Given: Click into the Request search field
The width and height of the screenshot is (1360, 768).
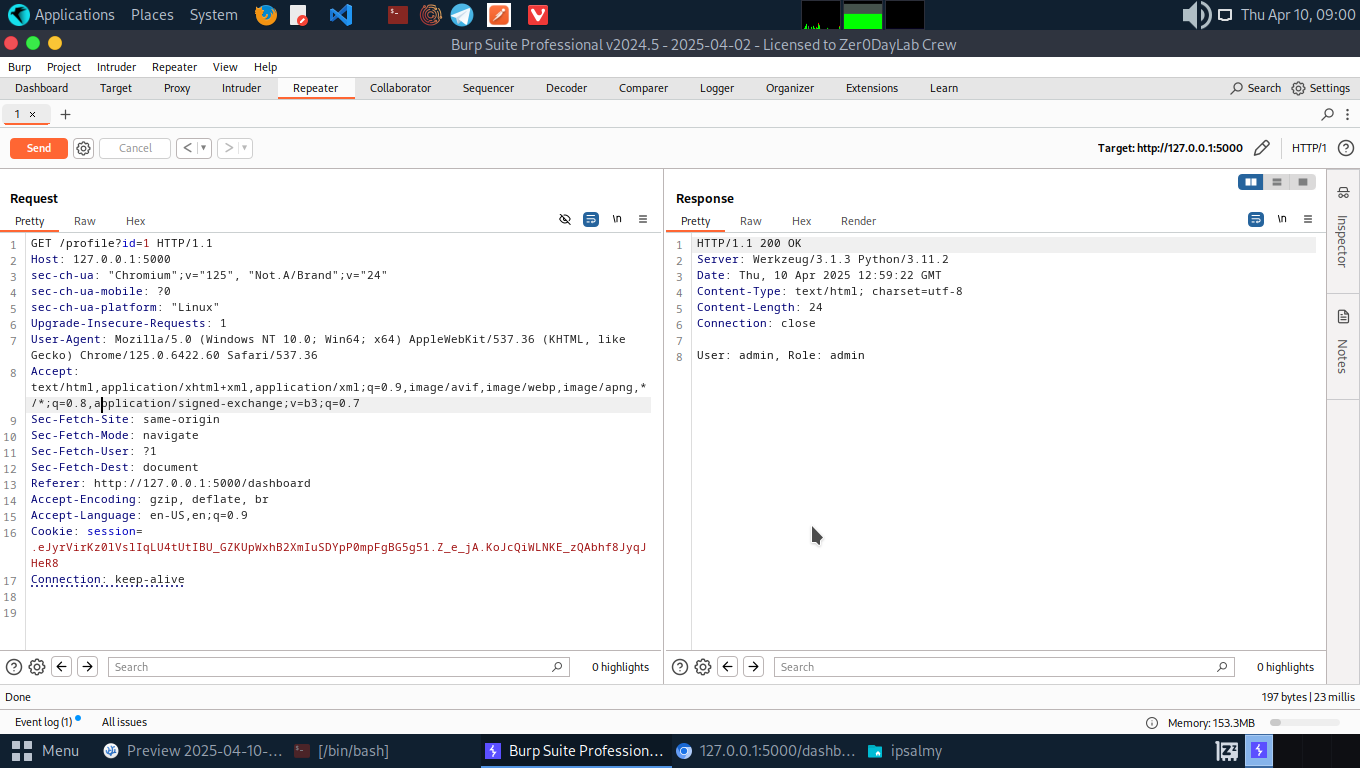Looking at the screenshot, I should [x=338, y=667].
